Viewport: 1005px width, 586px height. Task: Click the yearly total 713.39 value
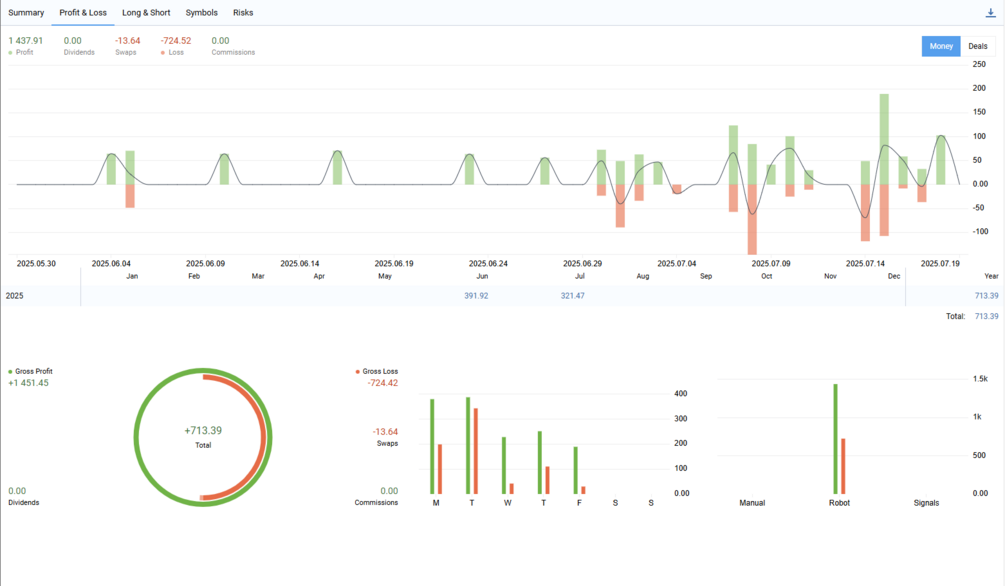pyautogui.click(x=986, y=296)
